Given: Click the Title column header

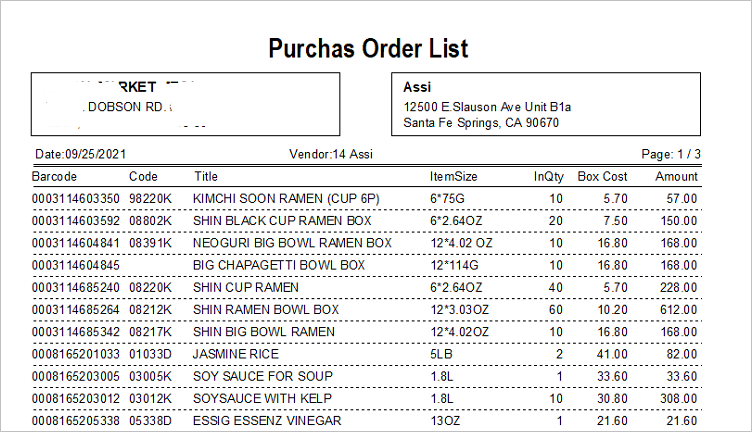Looking at the screenshot, I should [x=205, y=177].
